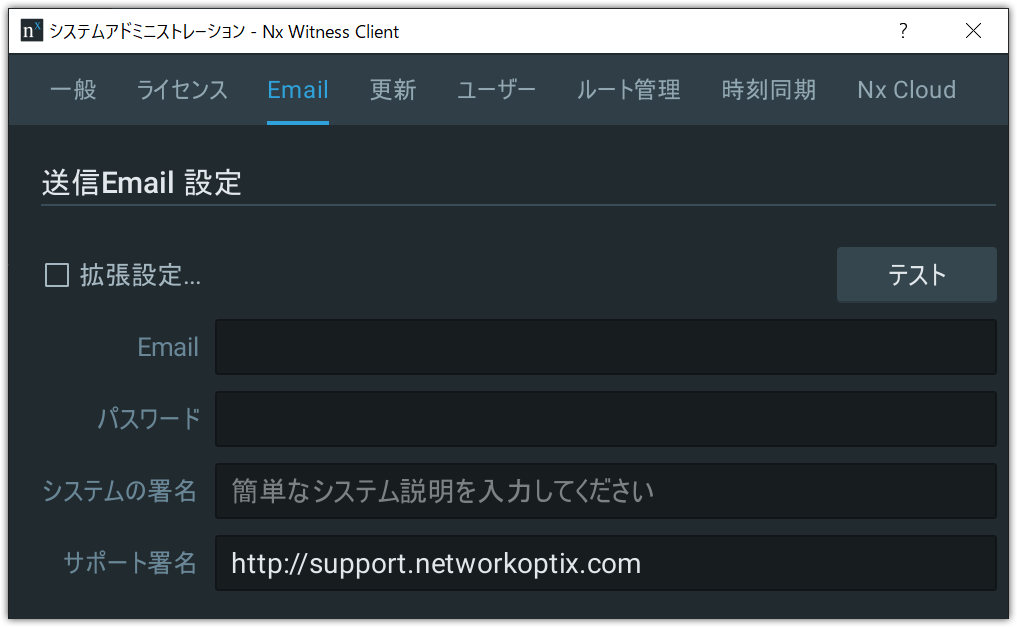Select the Email tab

[x=298, y=89]
